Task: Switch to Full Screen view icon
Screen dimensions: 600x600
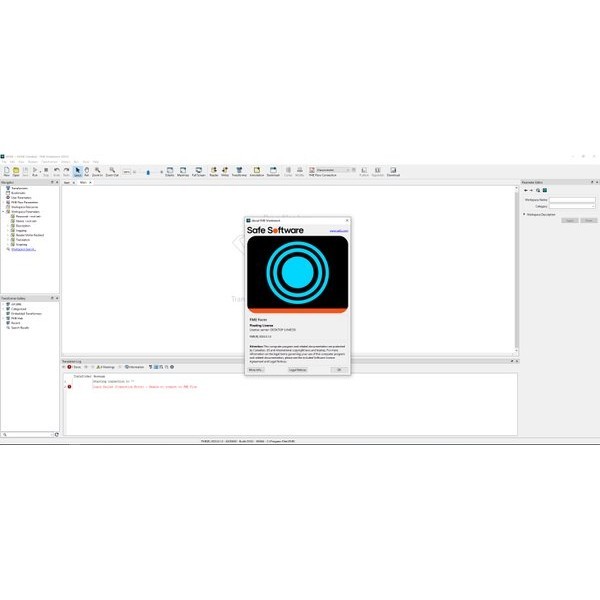Action: [x=199, y=171]
